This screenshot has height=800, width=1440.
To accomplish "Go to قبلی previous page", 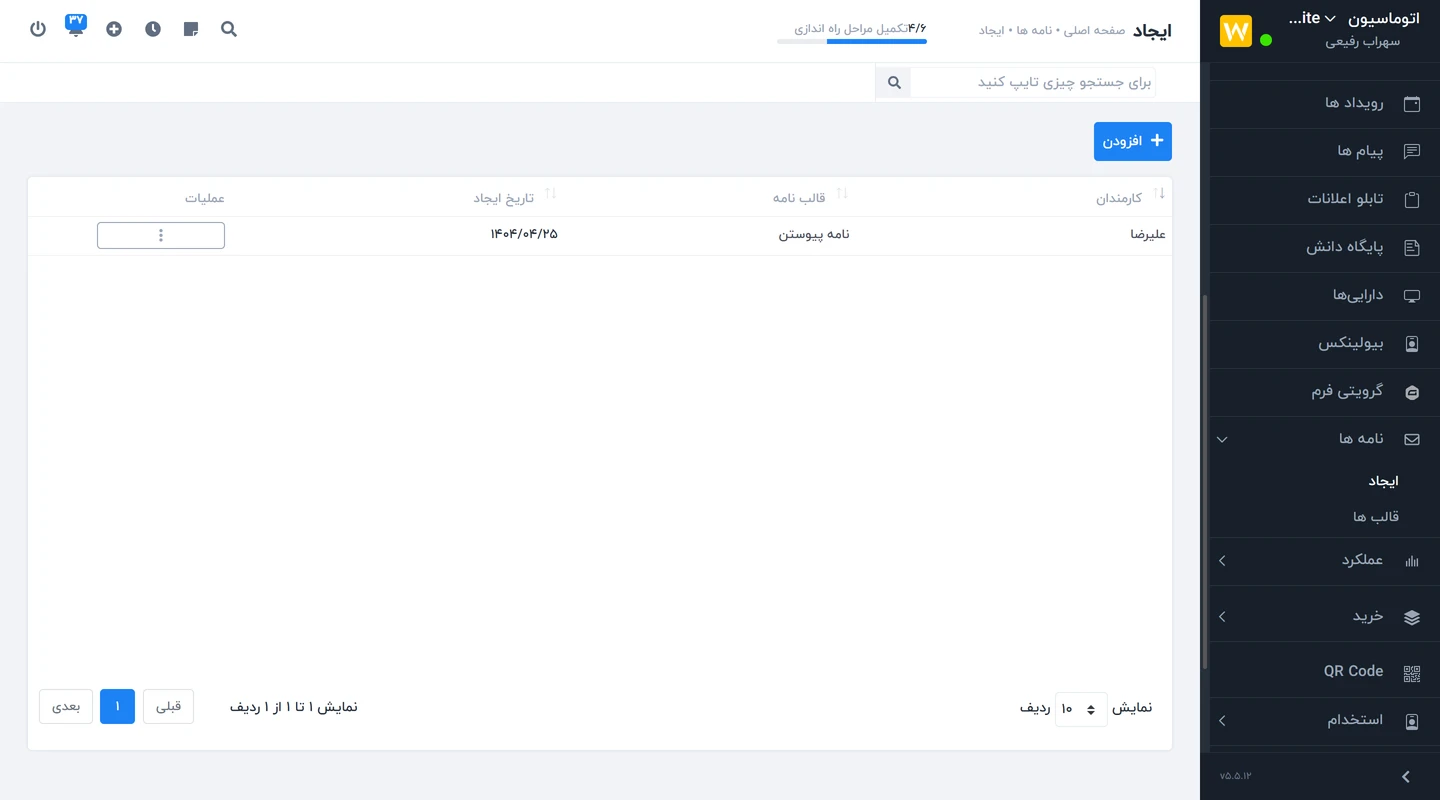I will pos(168,706).
